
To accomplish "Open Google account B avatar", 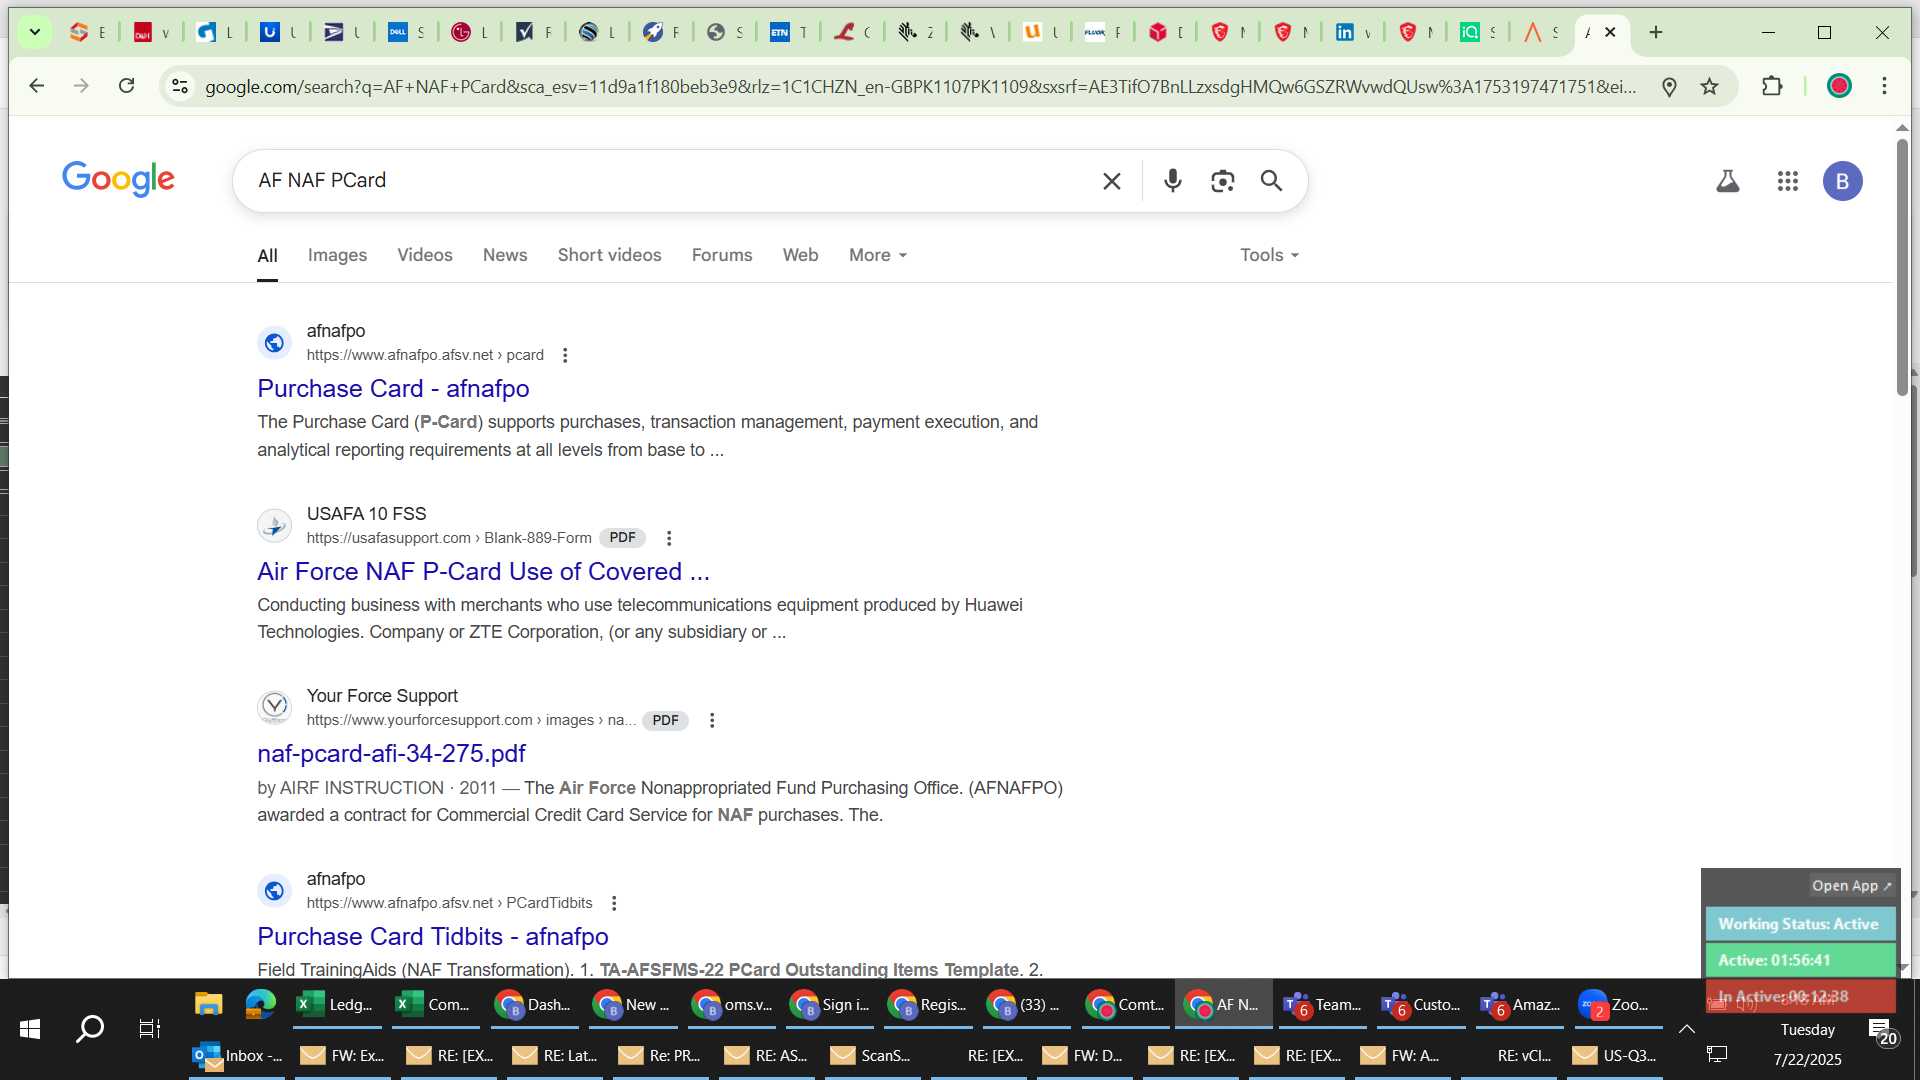I will coord(1842,181).
